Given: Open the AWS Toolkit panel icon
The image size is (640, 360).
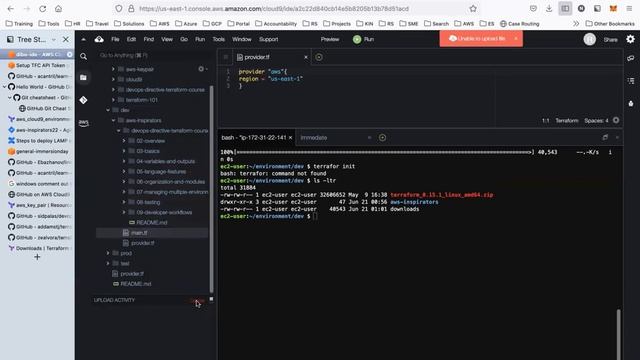Looking at the screenshot, I should (x=83, y=122).
